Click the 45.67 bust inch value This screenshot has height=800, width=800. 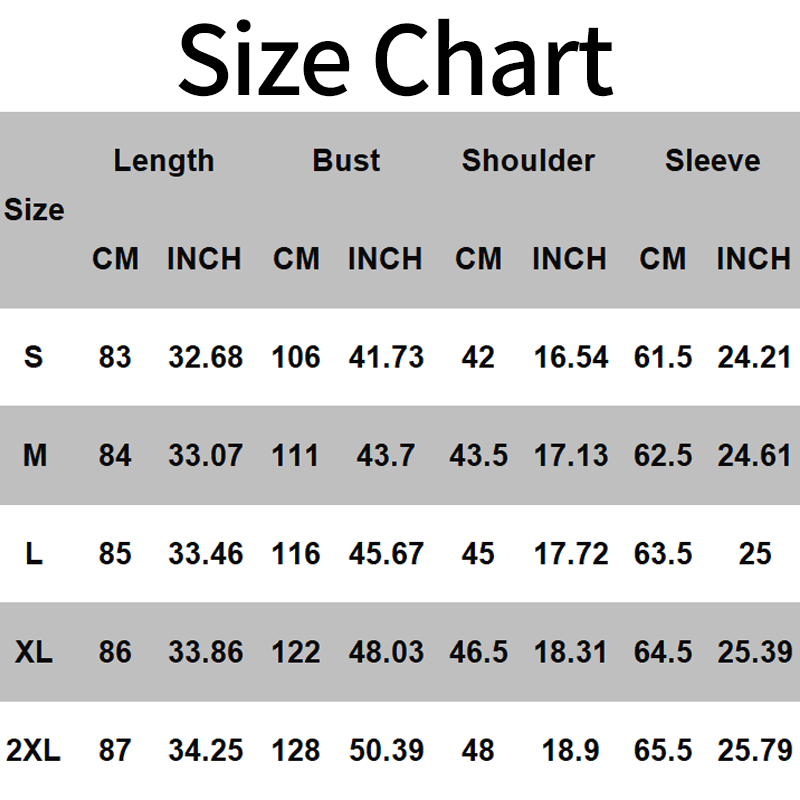coord(386,554)
